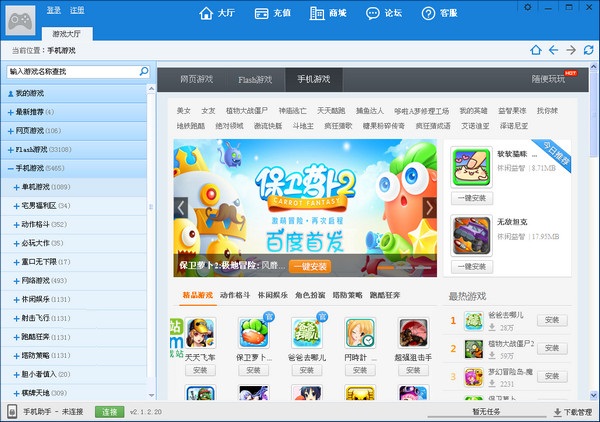Image resolution: width=600 pixels, height=422 pixels.
Task: Select 休闲娱乐 category tab
Action: (x=272, y=295)
